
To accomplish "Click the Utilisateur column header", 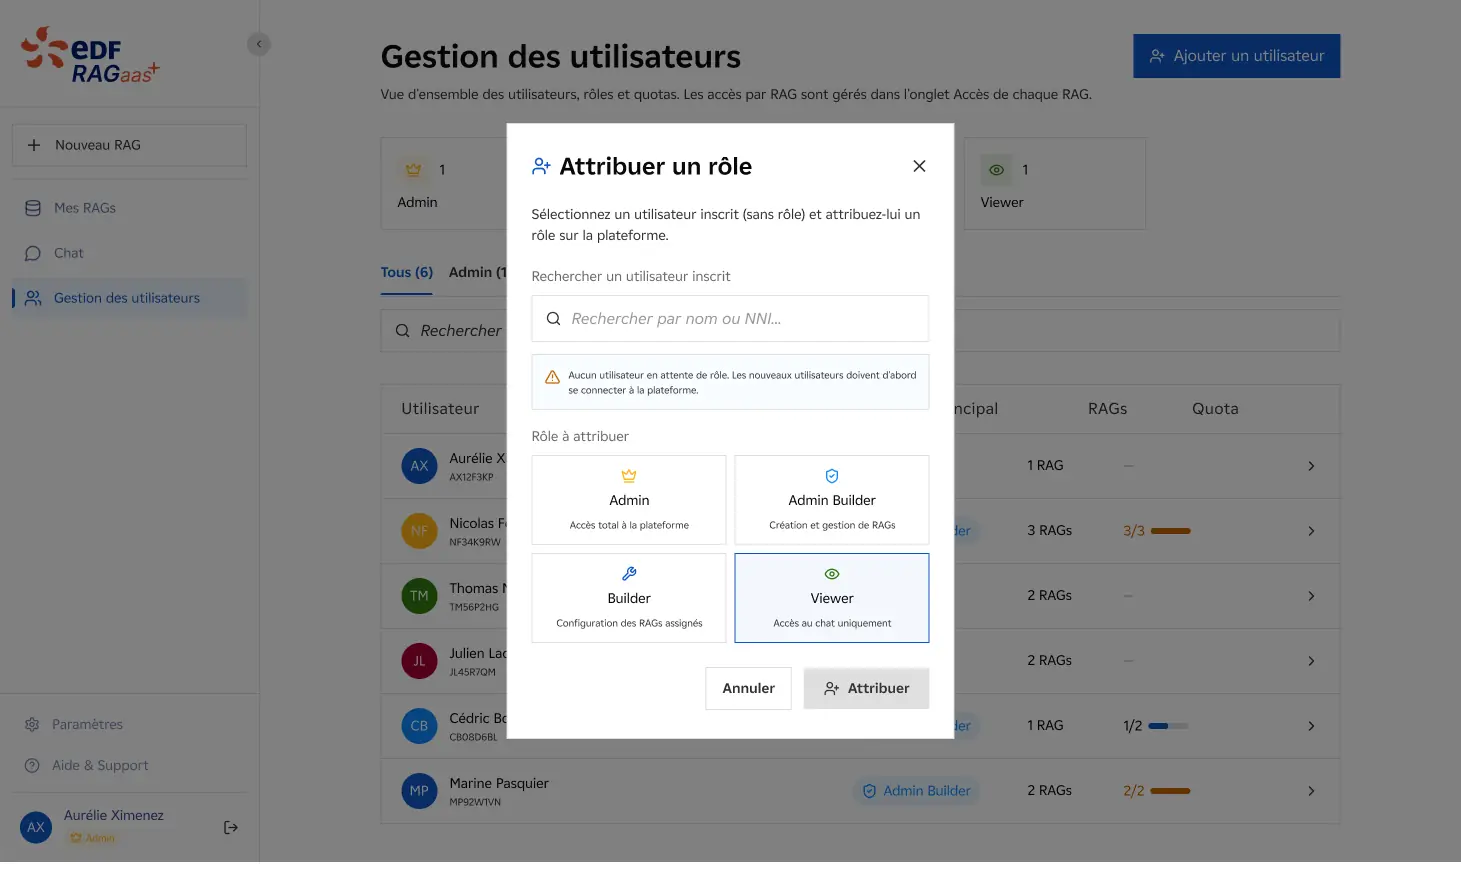I will click(440, 409).
